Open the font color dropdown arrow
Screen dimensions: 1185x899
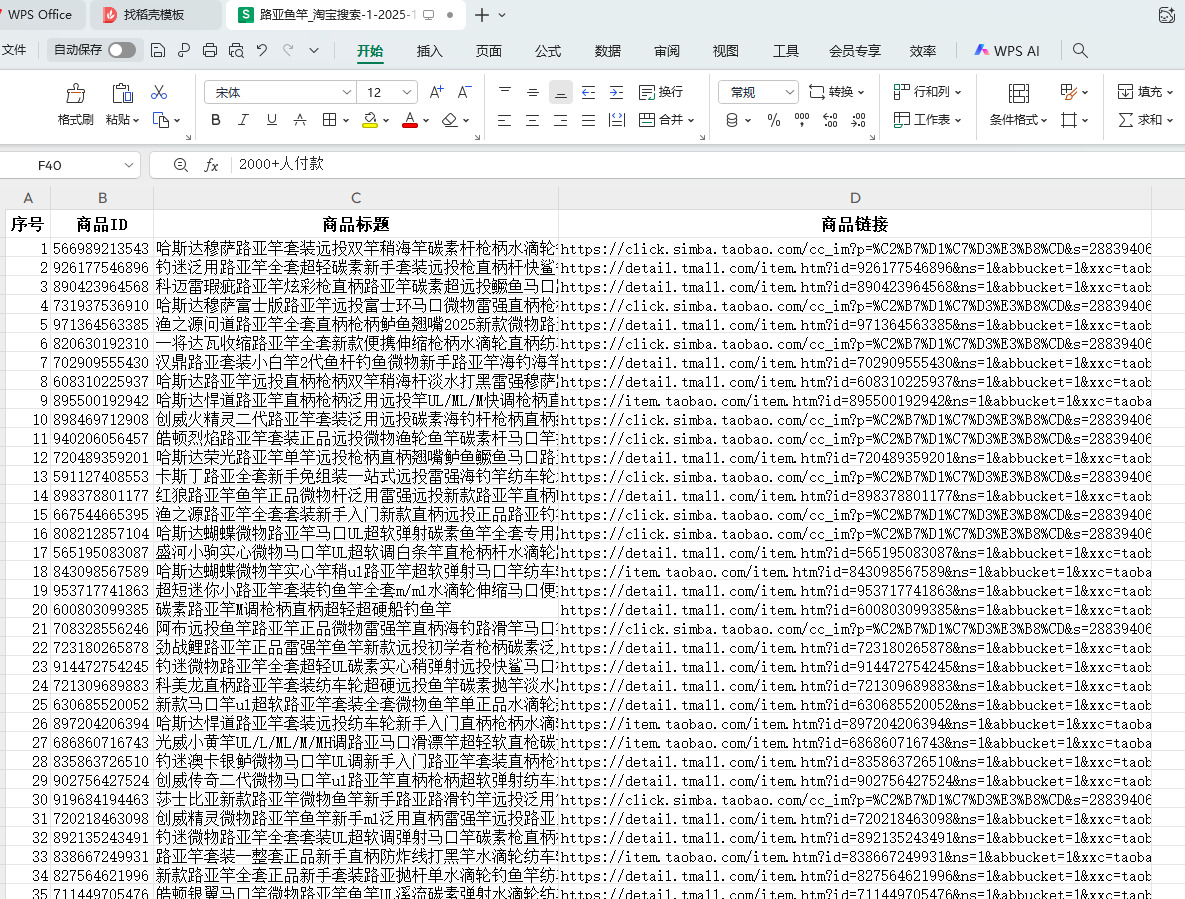(426, 120)
